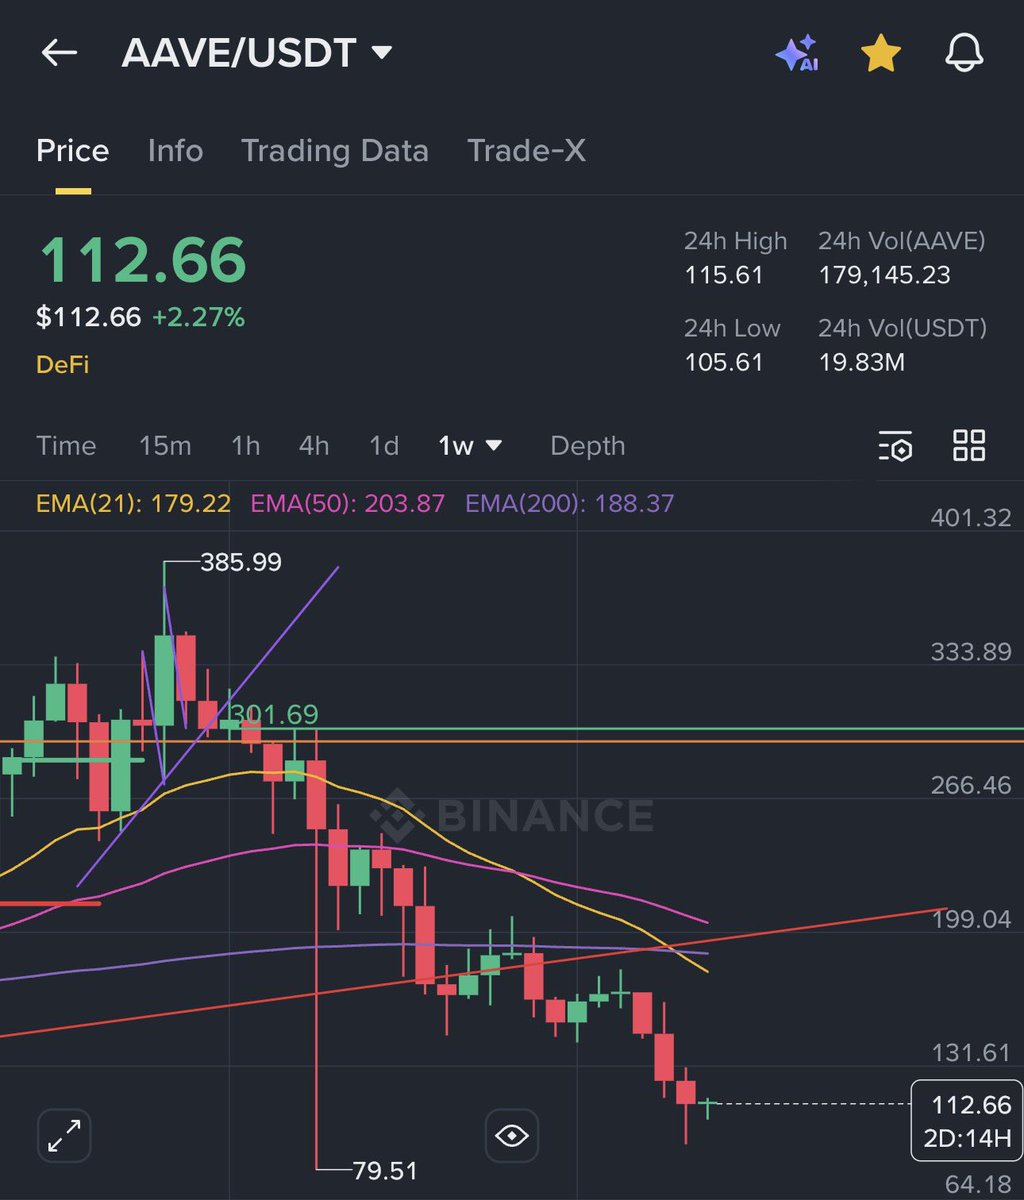
Task: Tap the EMA(21): 179.22 indicator label
Action: click(133, 503)
